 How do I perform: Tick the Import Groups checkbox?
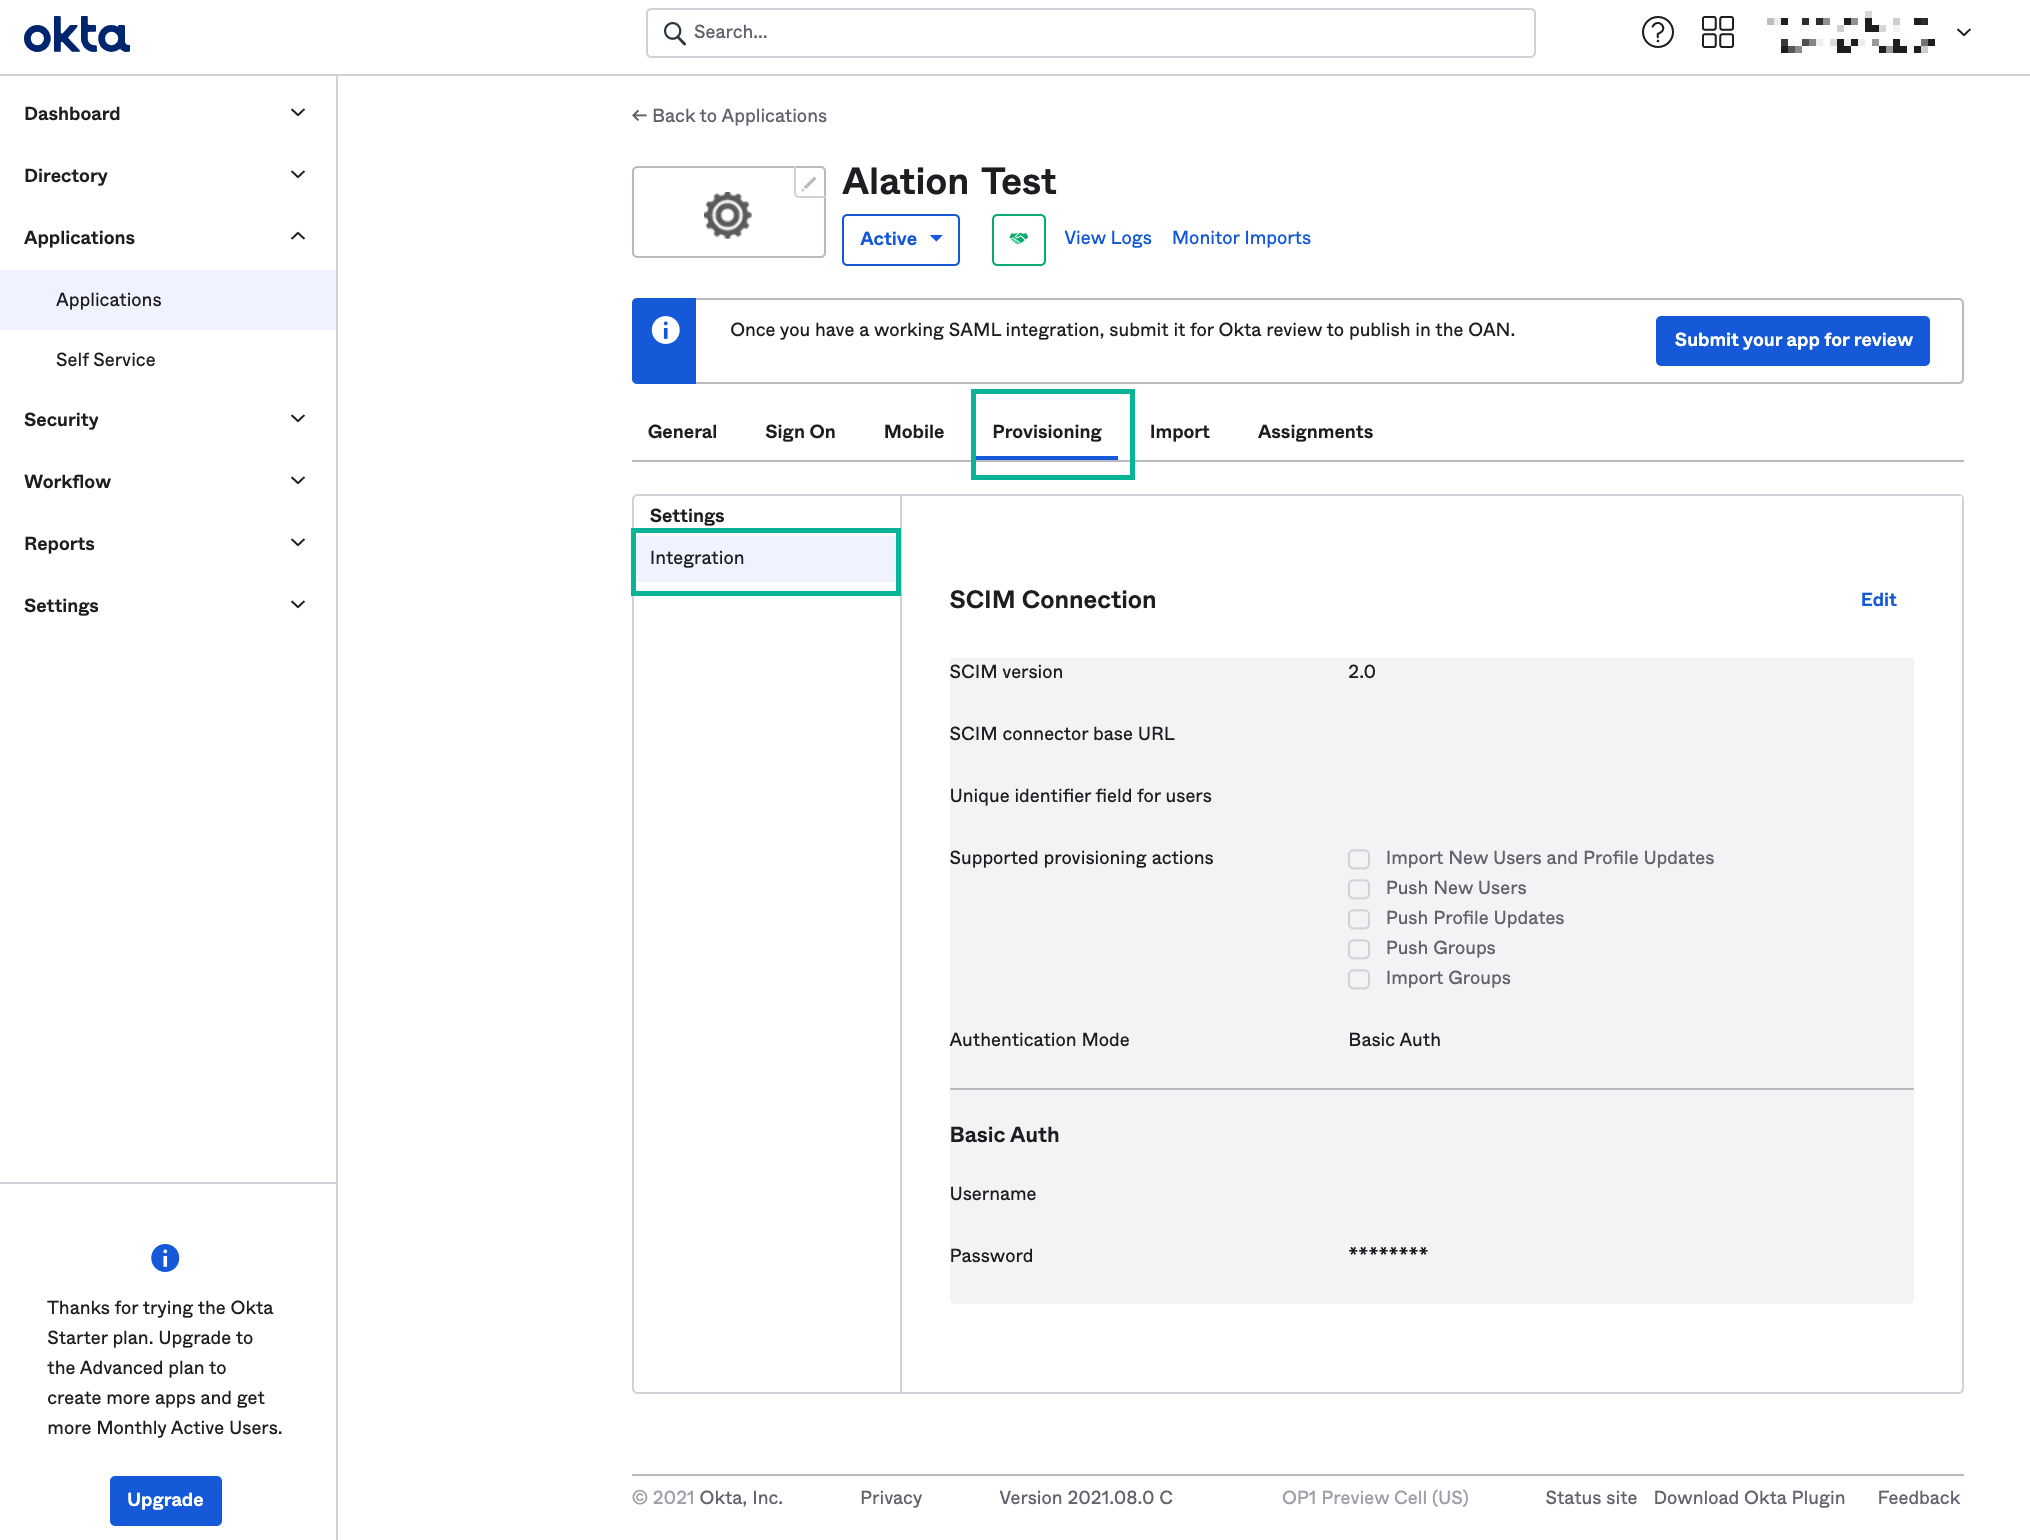pyautogui.click(x=1358, y=979)
